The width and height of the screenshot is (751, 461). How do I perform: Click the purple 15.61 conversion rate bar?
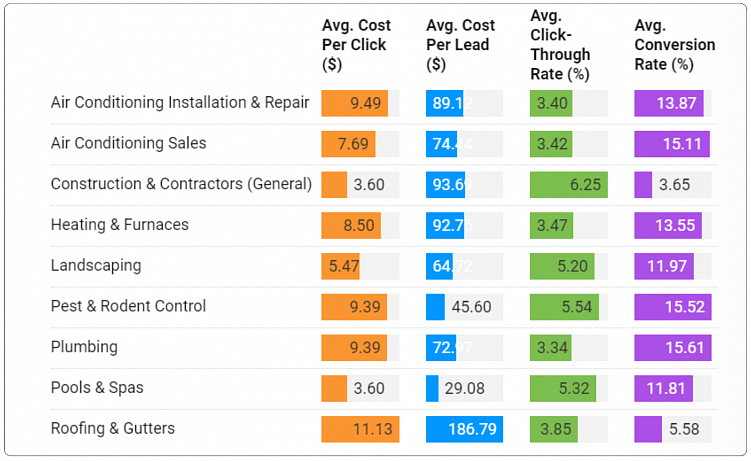pyautogui.click(x=673, y=348)
